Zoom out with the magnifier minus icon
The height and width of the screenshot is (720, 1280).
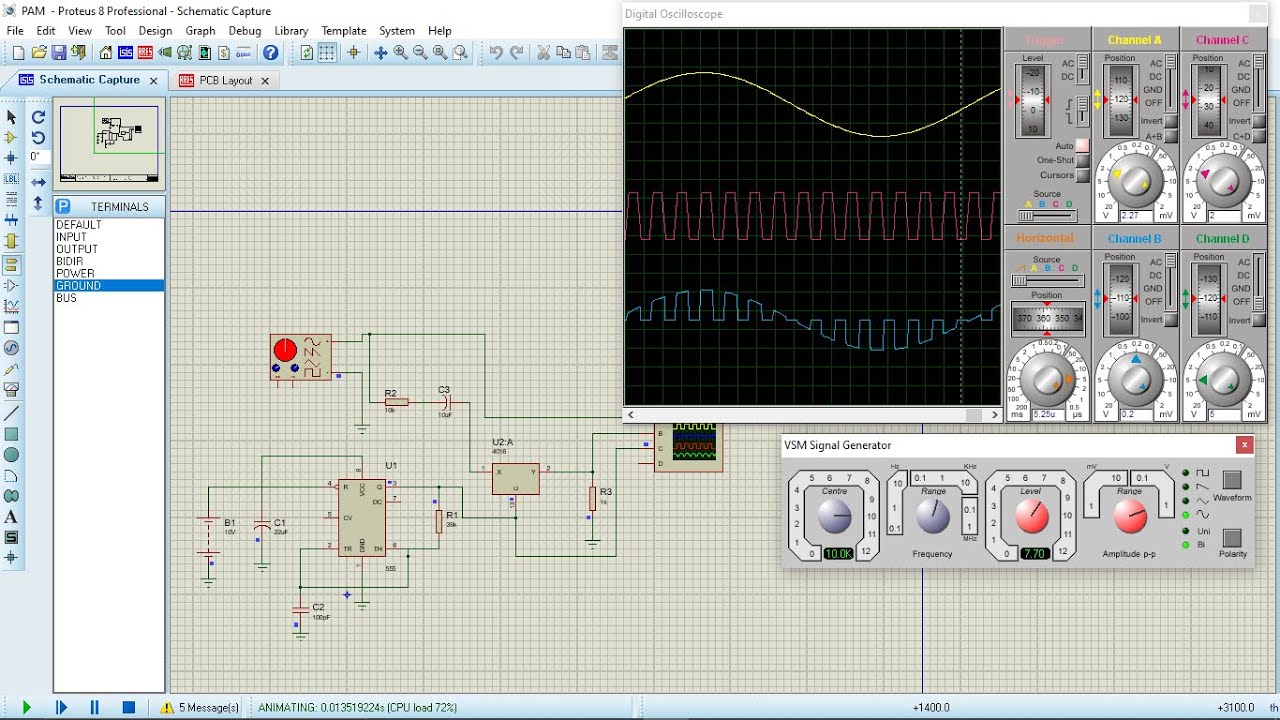coord(420,53)
